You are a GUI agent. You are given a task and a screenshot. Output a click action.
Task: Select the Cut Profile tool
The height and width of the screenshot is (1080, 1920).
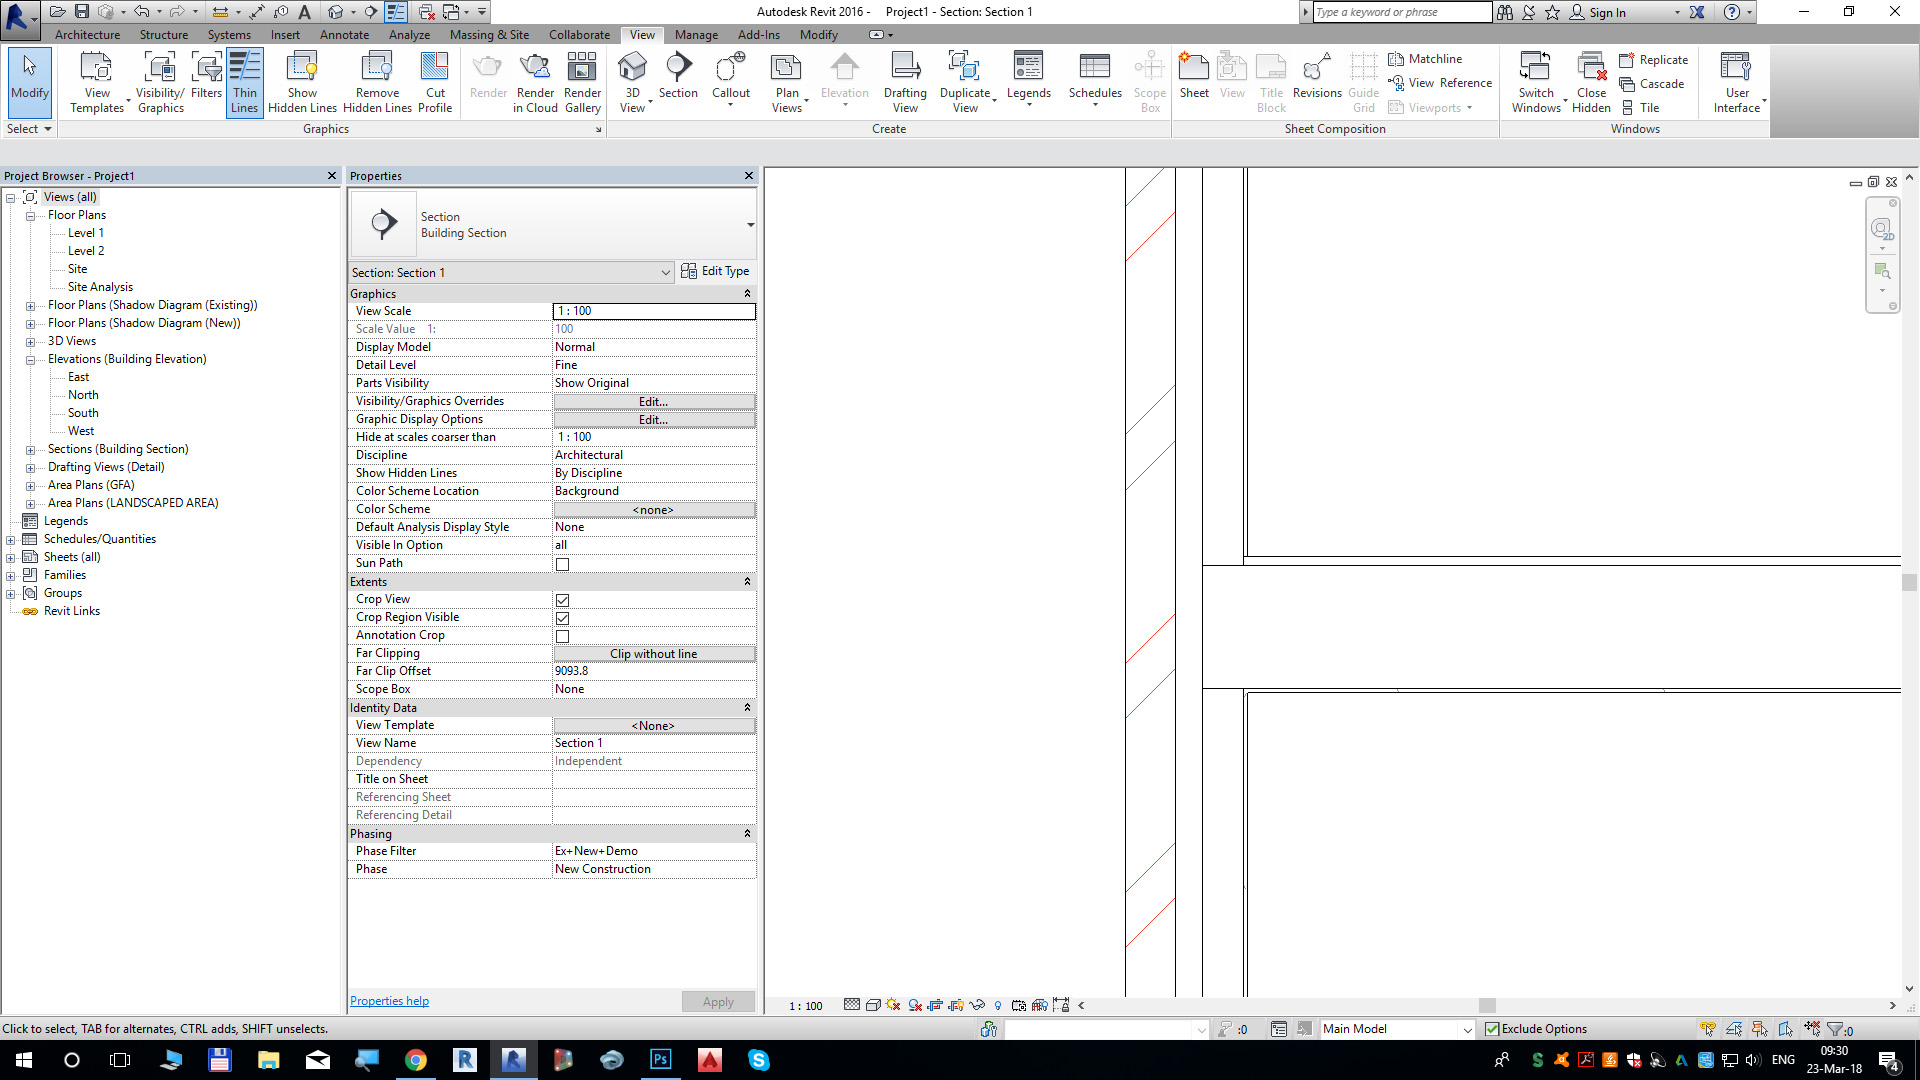[435, 82]
